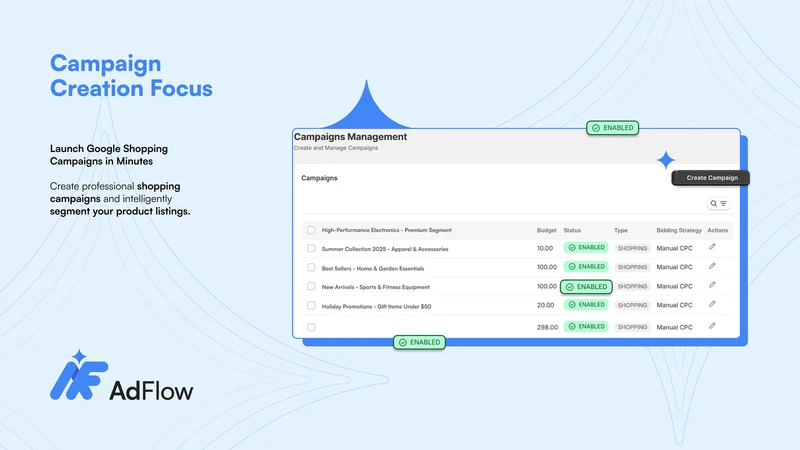Click budget 100.00 in Best Sellers row

point(546,267)
